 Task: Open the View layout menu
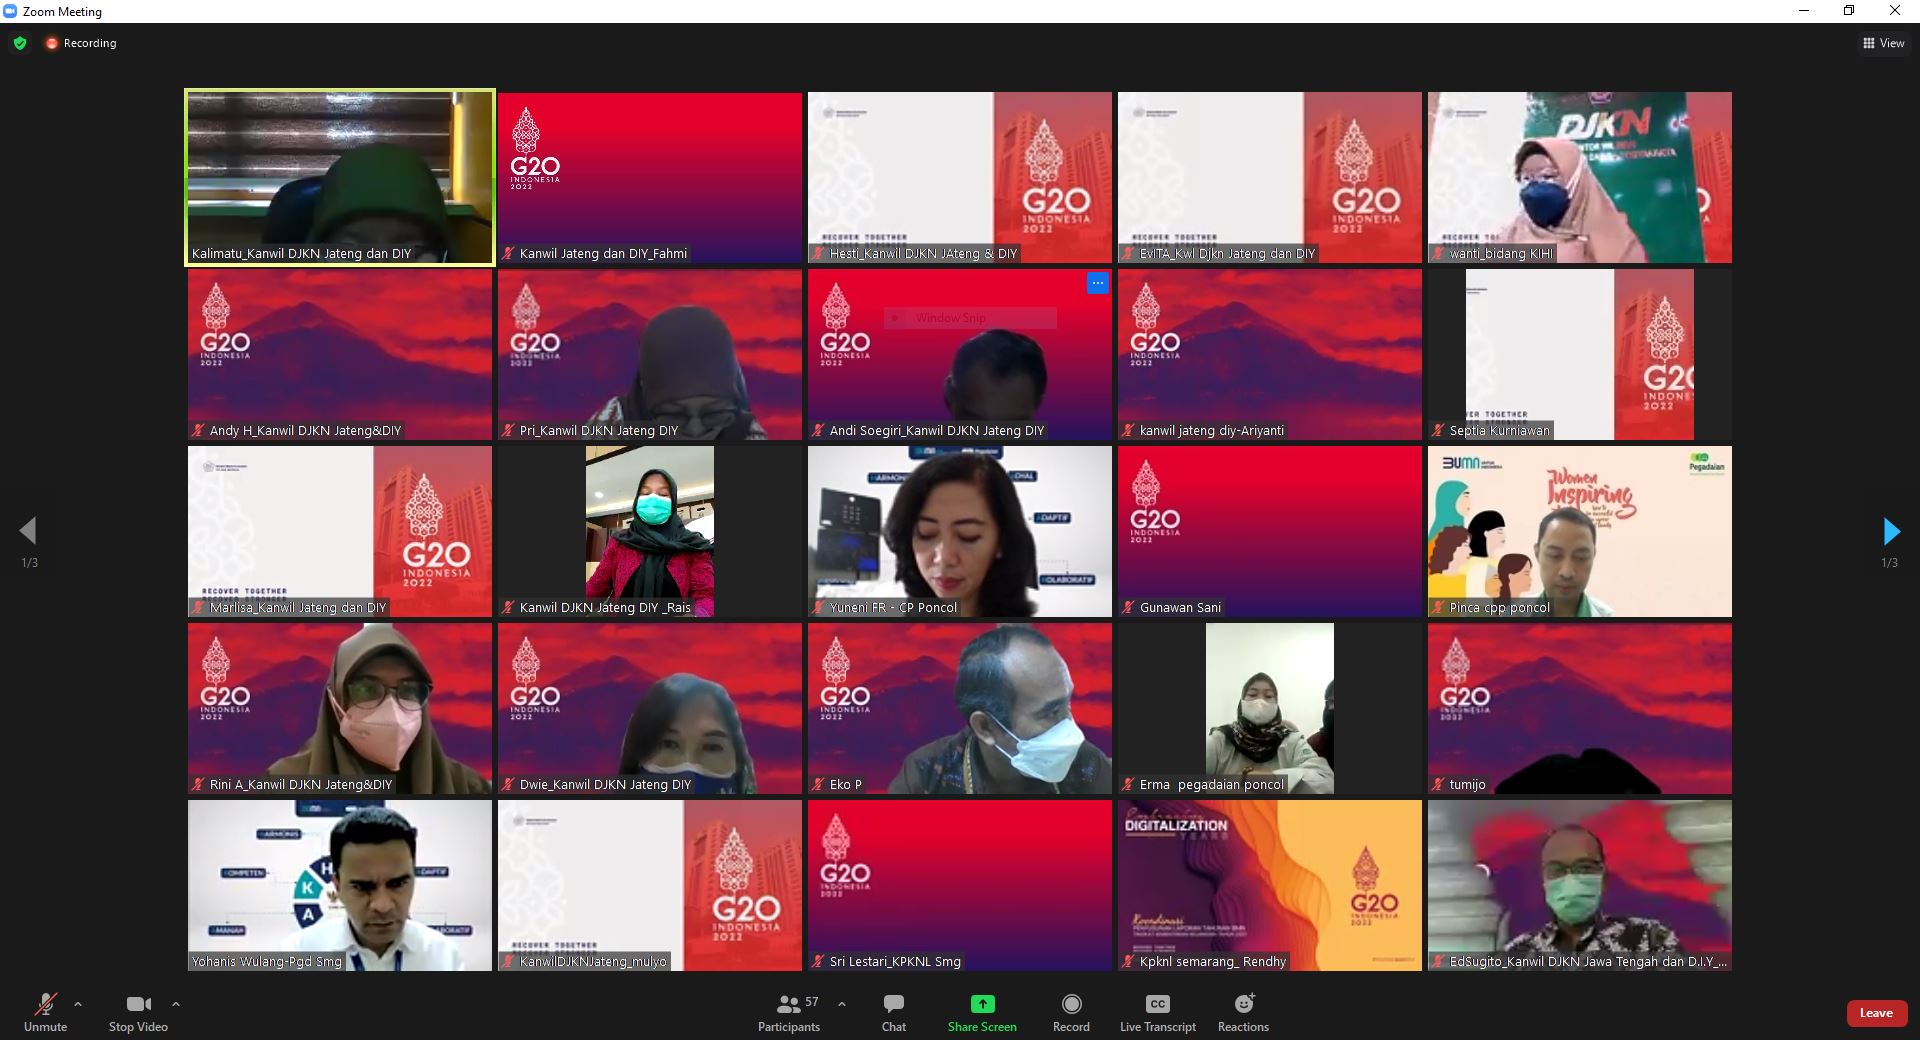click(x=1883, y=43)
